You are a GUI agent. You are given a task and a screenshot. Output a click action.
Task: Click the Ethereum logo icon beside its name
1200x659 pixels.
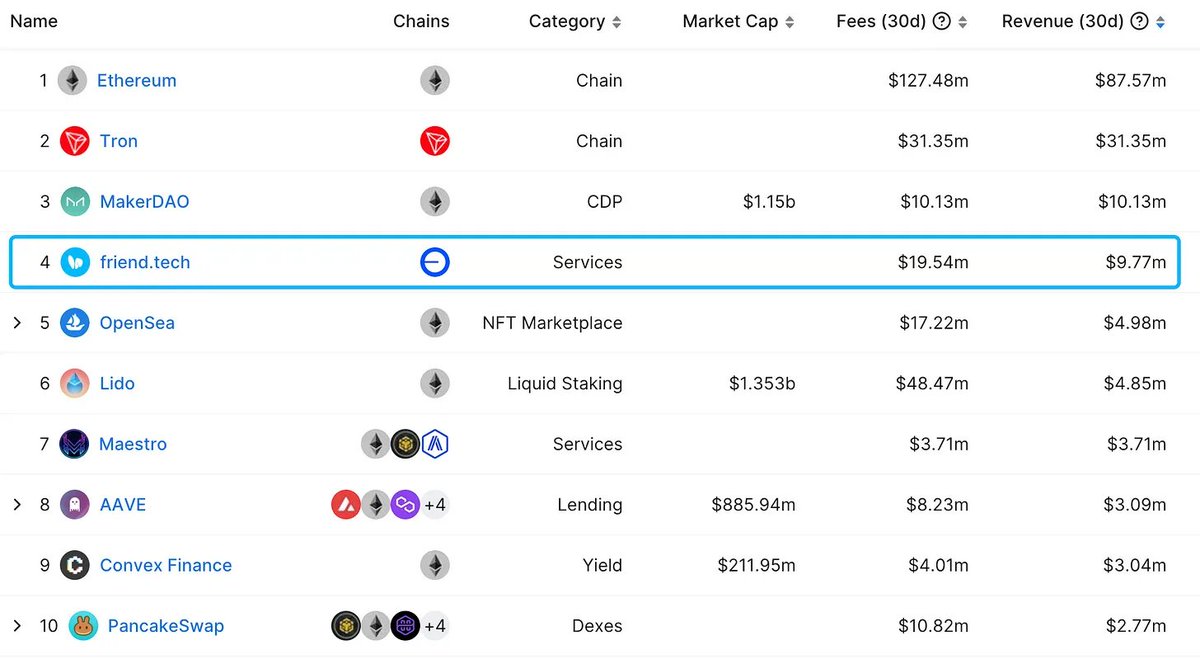pos(72,80)
